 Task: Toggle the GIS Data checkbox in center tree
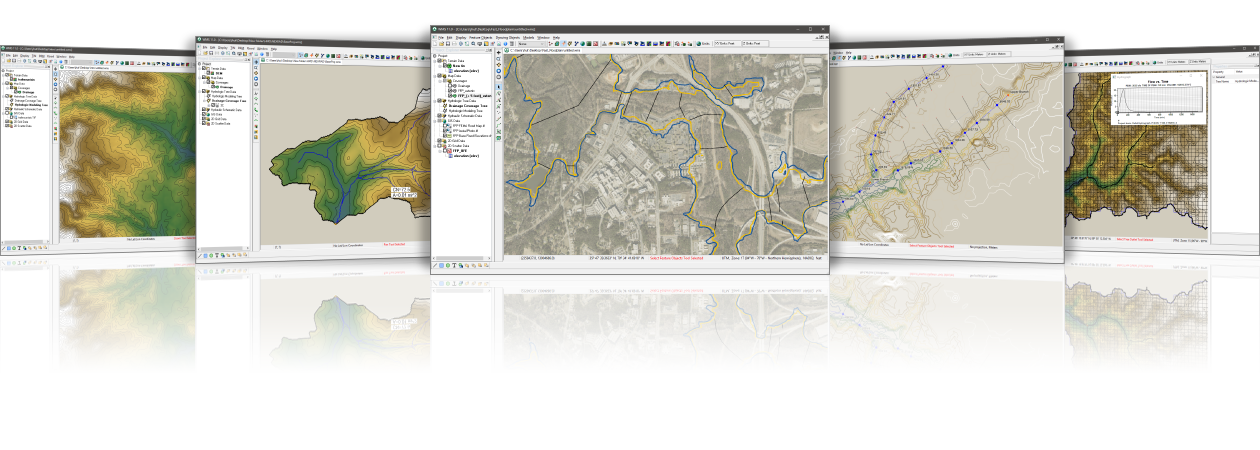[439, 121]
